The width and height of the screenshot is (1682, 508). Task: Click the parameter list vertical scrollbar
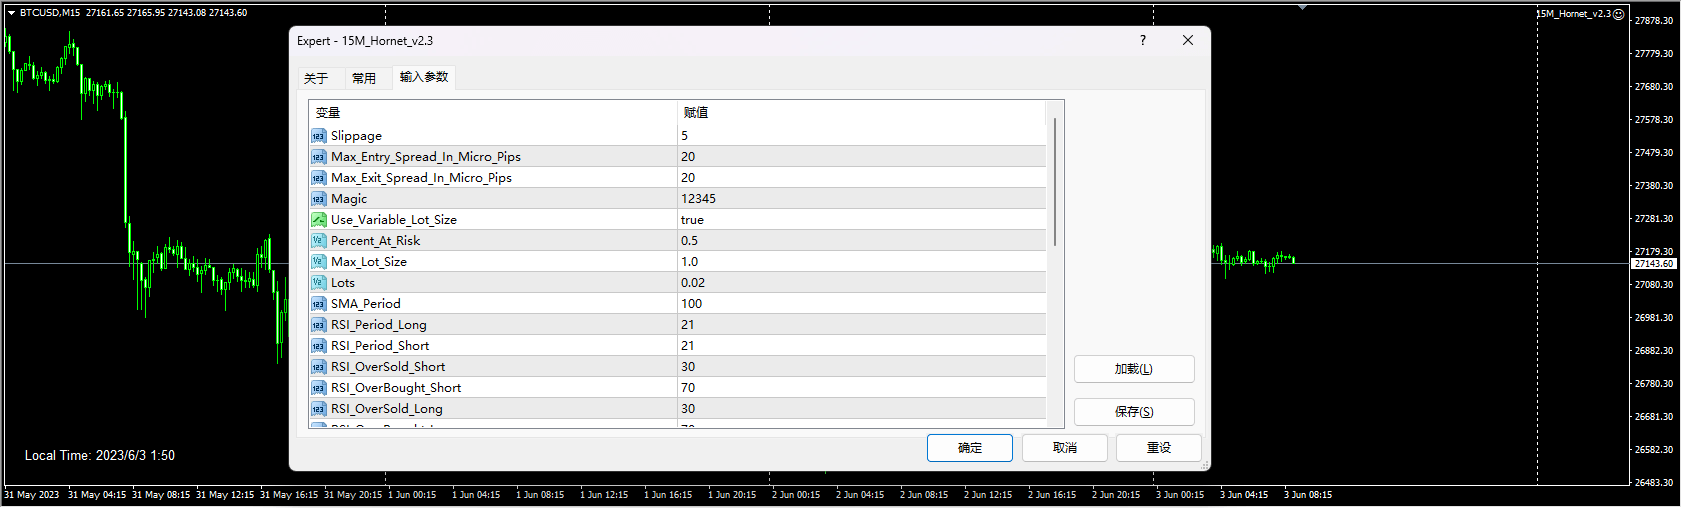point(1055,264)
